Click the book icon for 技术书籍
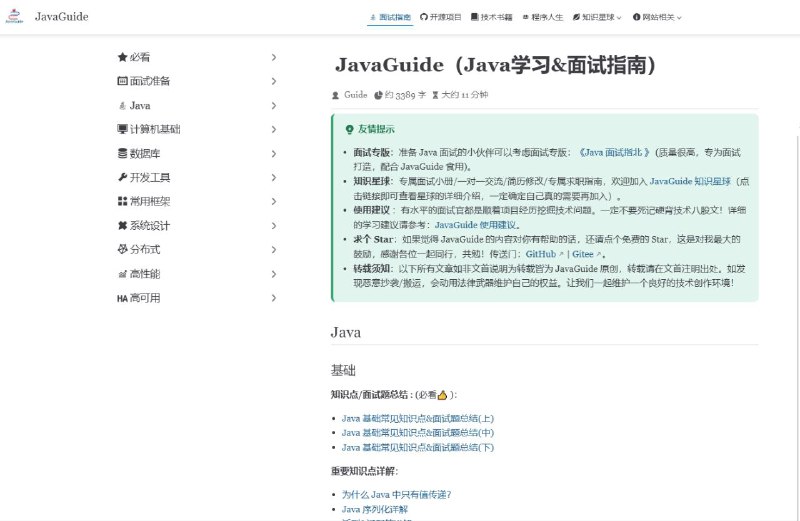Viewport: 800px width, 521px height. (x=475, y=18)
